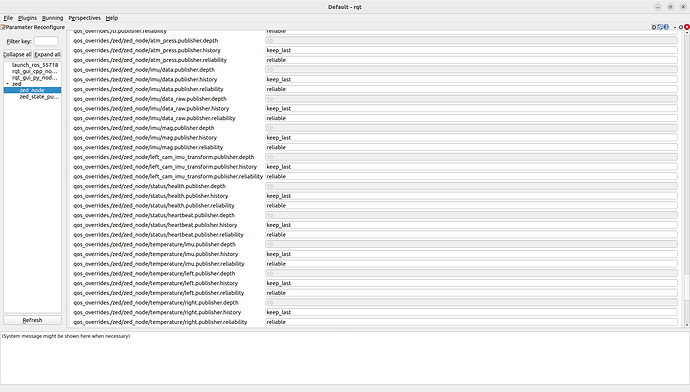The image size is (690, 392).
Task: Edit status/heartbeat.publisher.history value field
Action: pos(471,225)
